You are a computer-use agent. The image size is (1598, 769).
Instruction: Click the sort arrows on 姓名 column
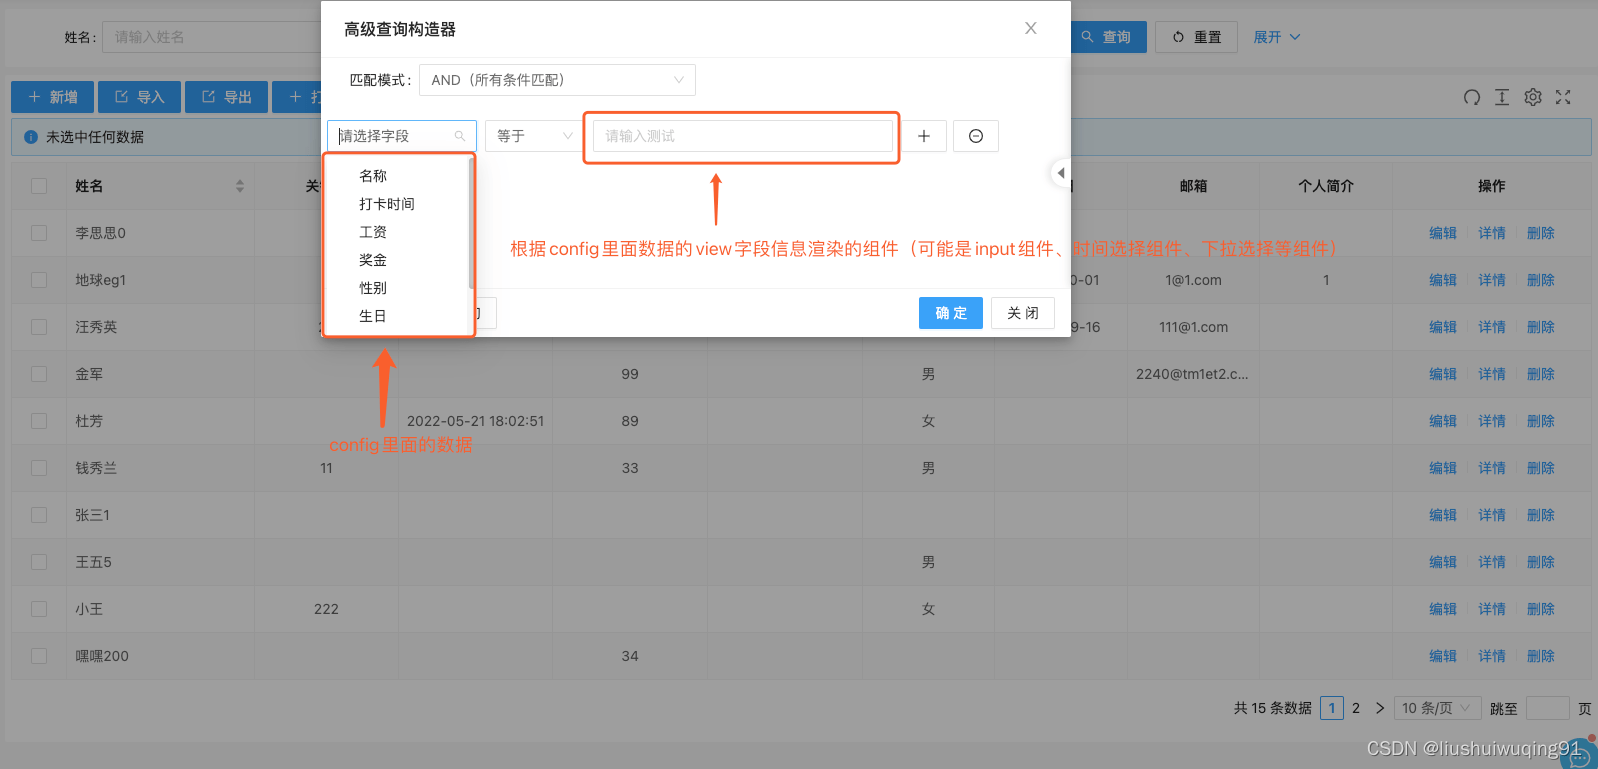point(240,186)
